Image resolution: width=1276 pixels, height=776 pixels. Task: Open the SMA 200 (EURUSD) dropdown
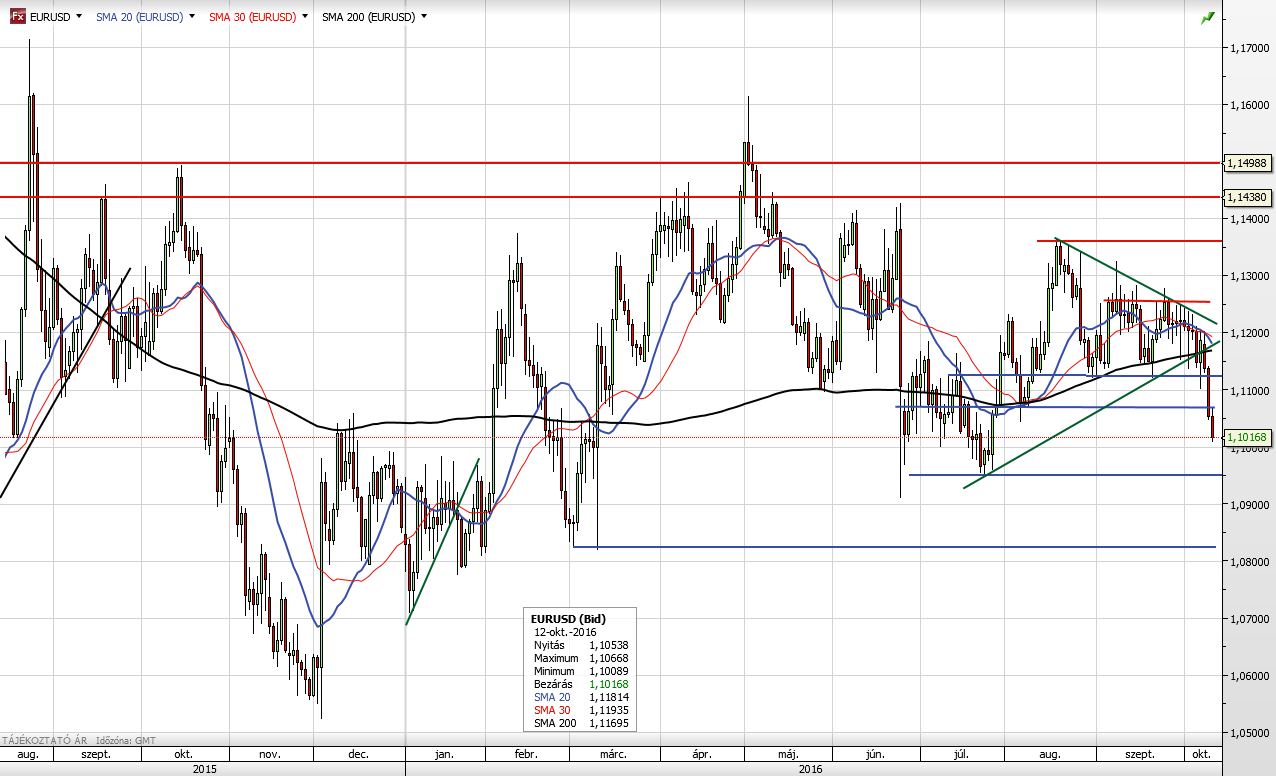[424, 17]
